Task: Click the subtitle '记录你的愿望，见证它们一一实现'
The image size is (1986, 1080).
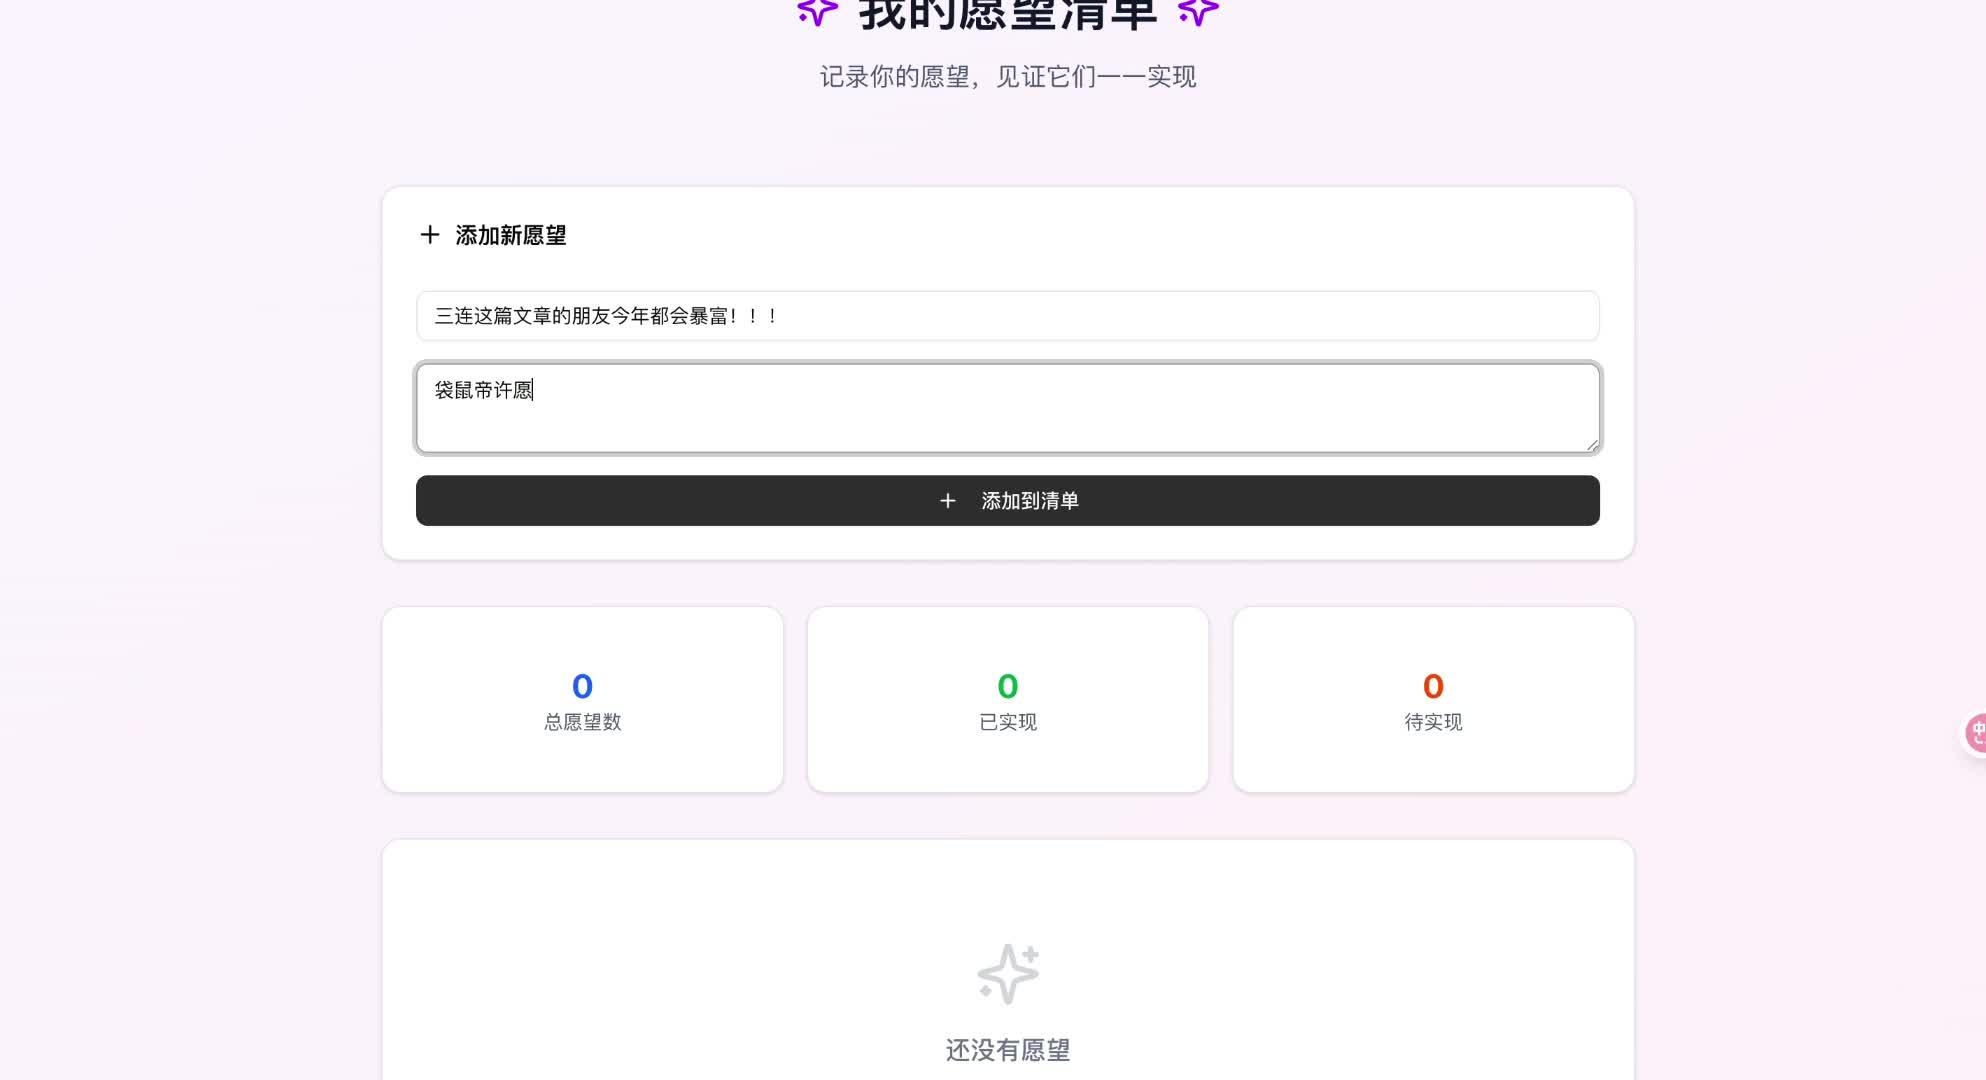Action: point(1008,77)
